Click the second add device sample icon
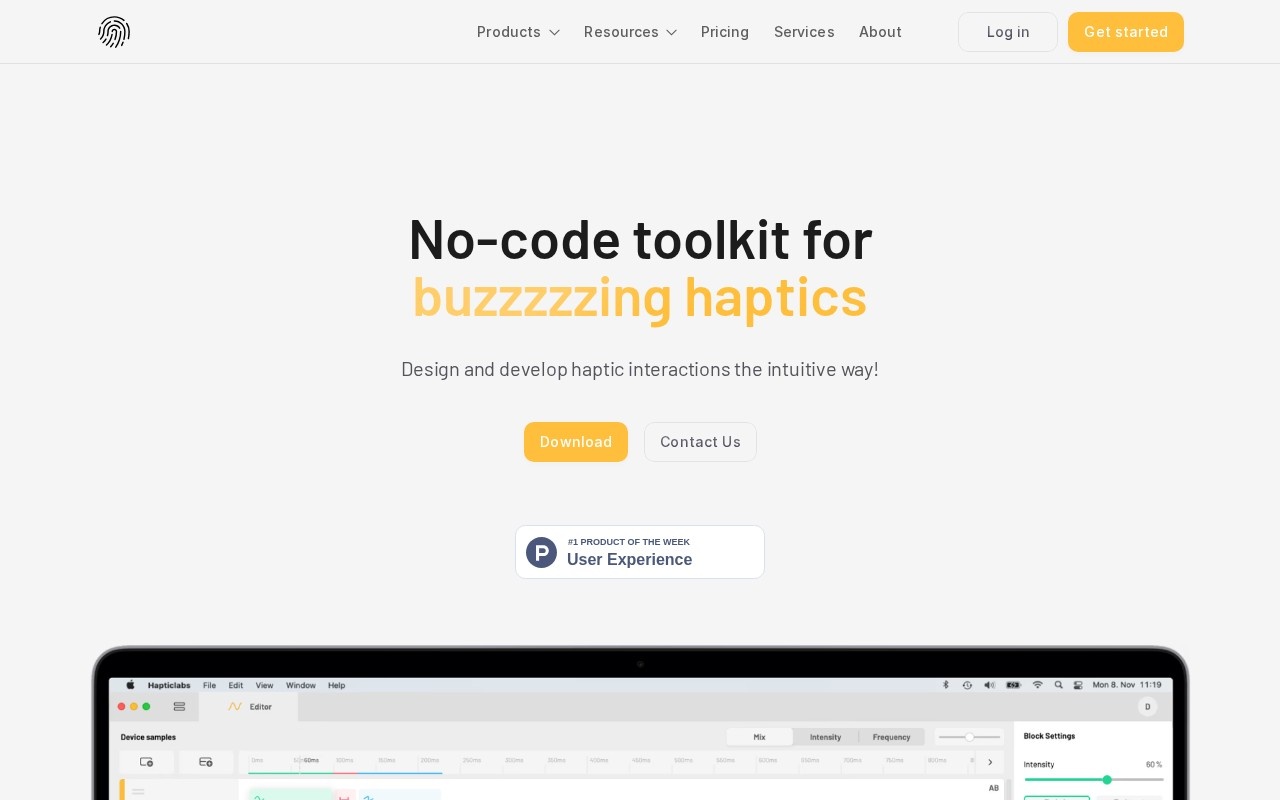Screen dimensions: 1280x800 [x=206, y=762]
